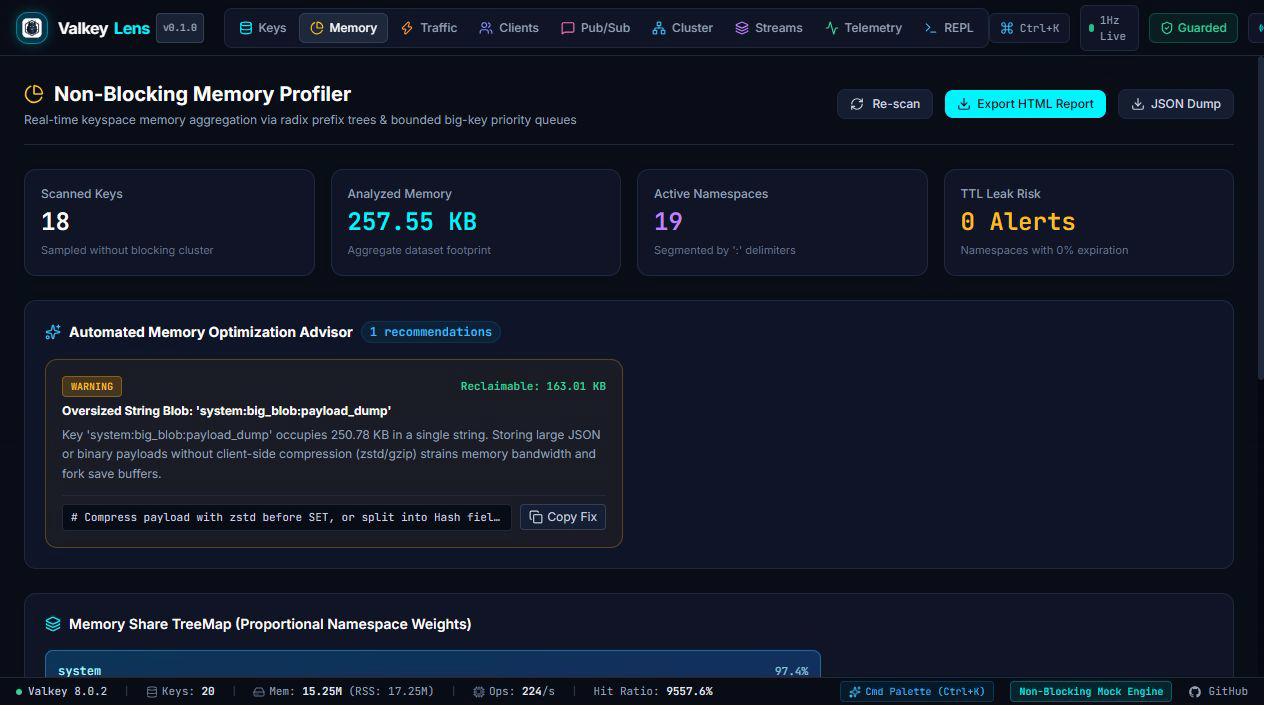Click the pie chart Memory Profiler icon

pyautogui.click(x=34, y=94)
